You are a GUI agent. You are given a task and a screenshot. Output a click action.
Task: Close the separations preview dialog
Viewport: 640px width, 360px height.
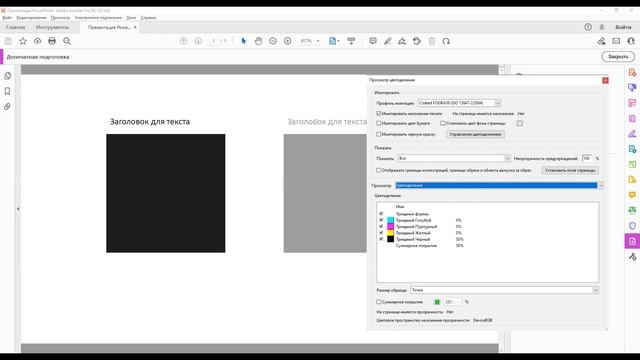tap(605, 80)
